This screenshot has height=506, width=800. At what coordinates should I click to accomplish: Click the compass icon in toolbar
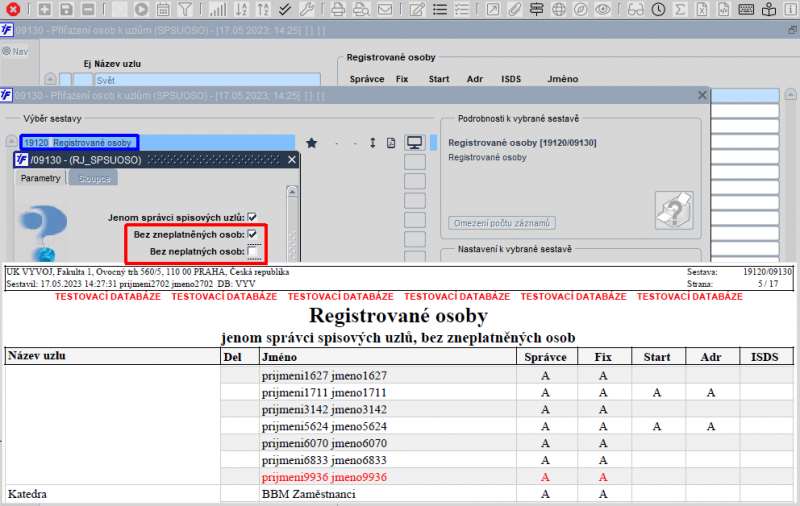[x=581, y=9]
